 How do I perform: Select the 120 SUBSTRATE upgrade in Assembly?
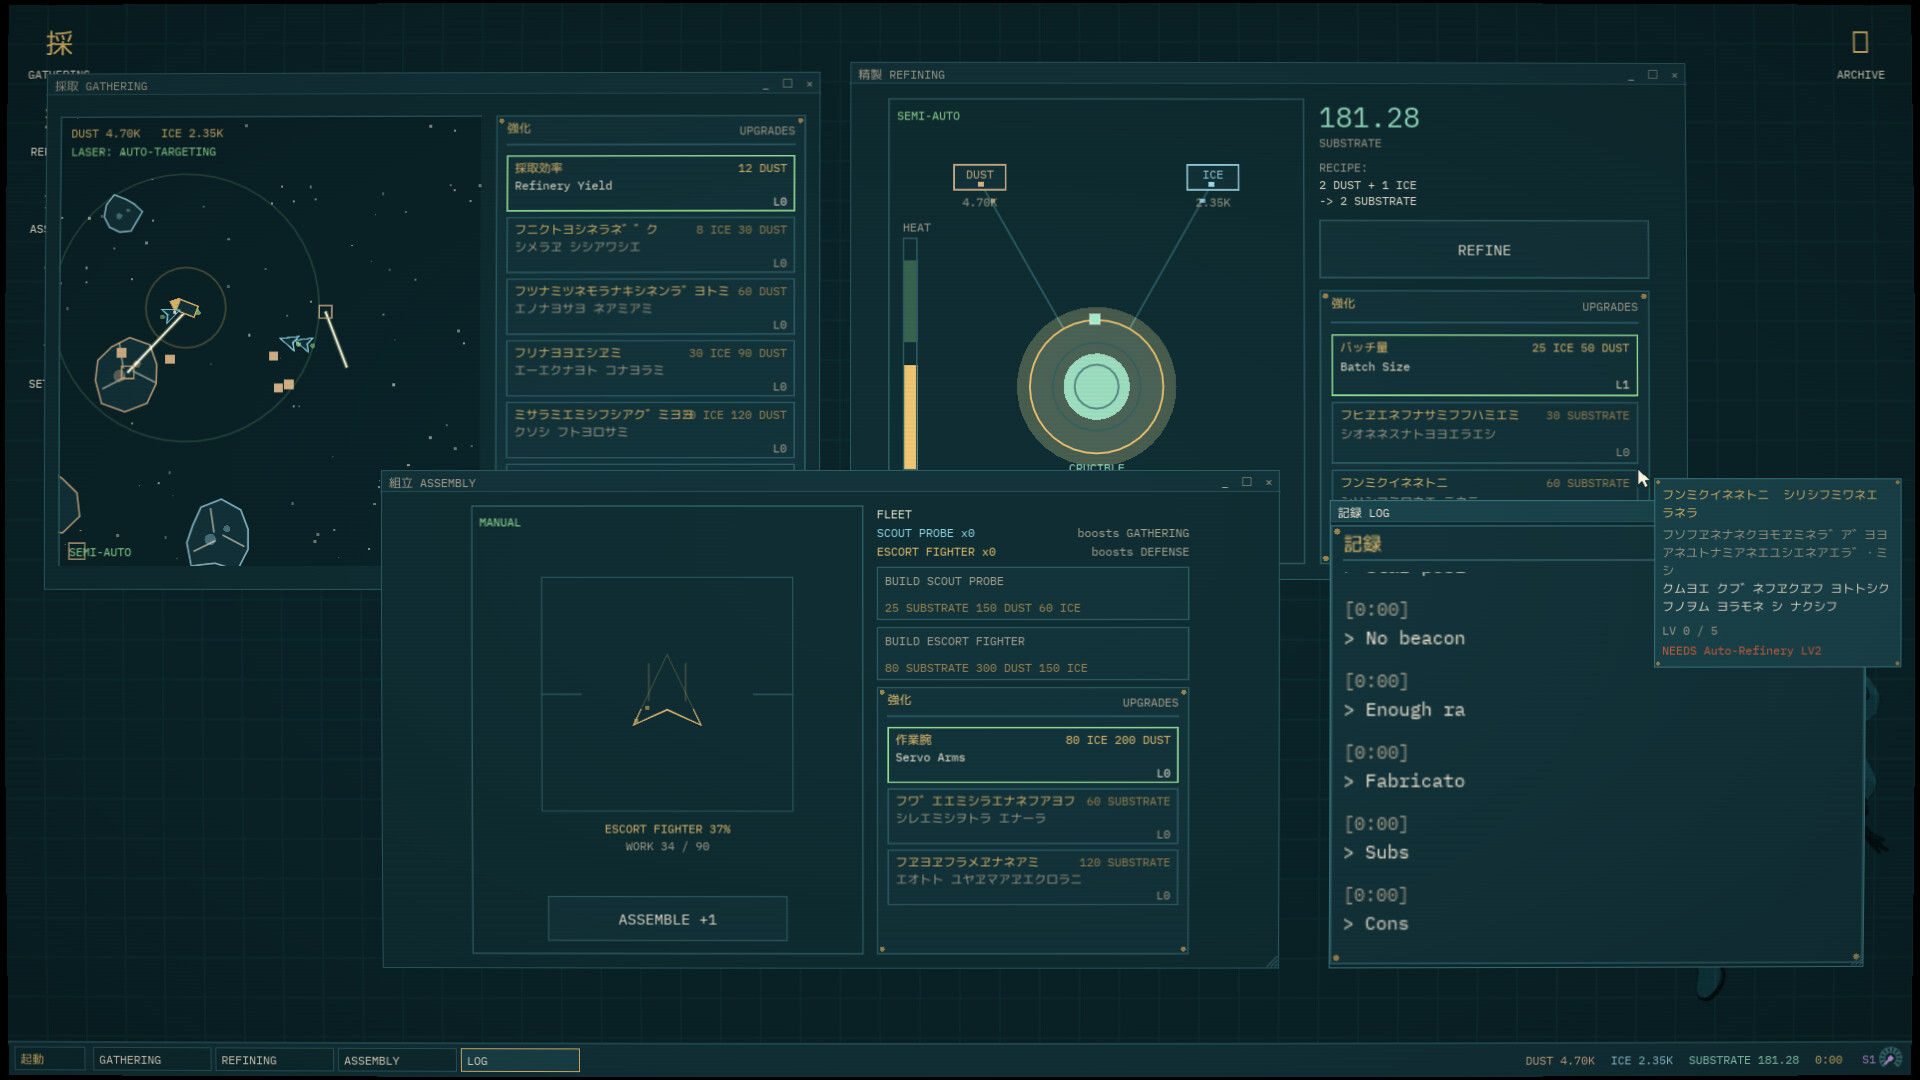point(1032,877)
